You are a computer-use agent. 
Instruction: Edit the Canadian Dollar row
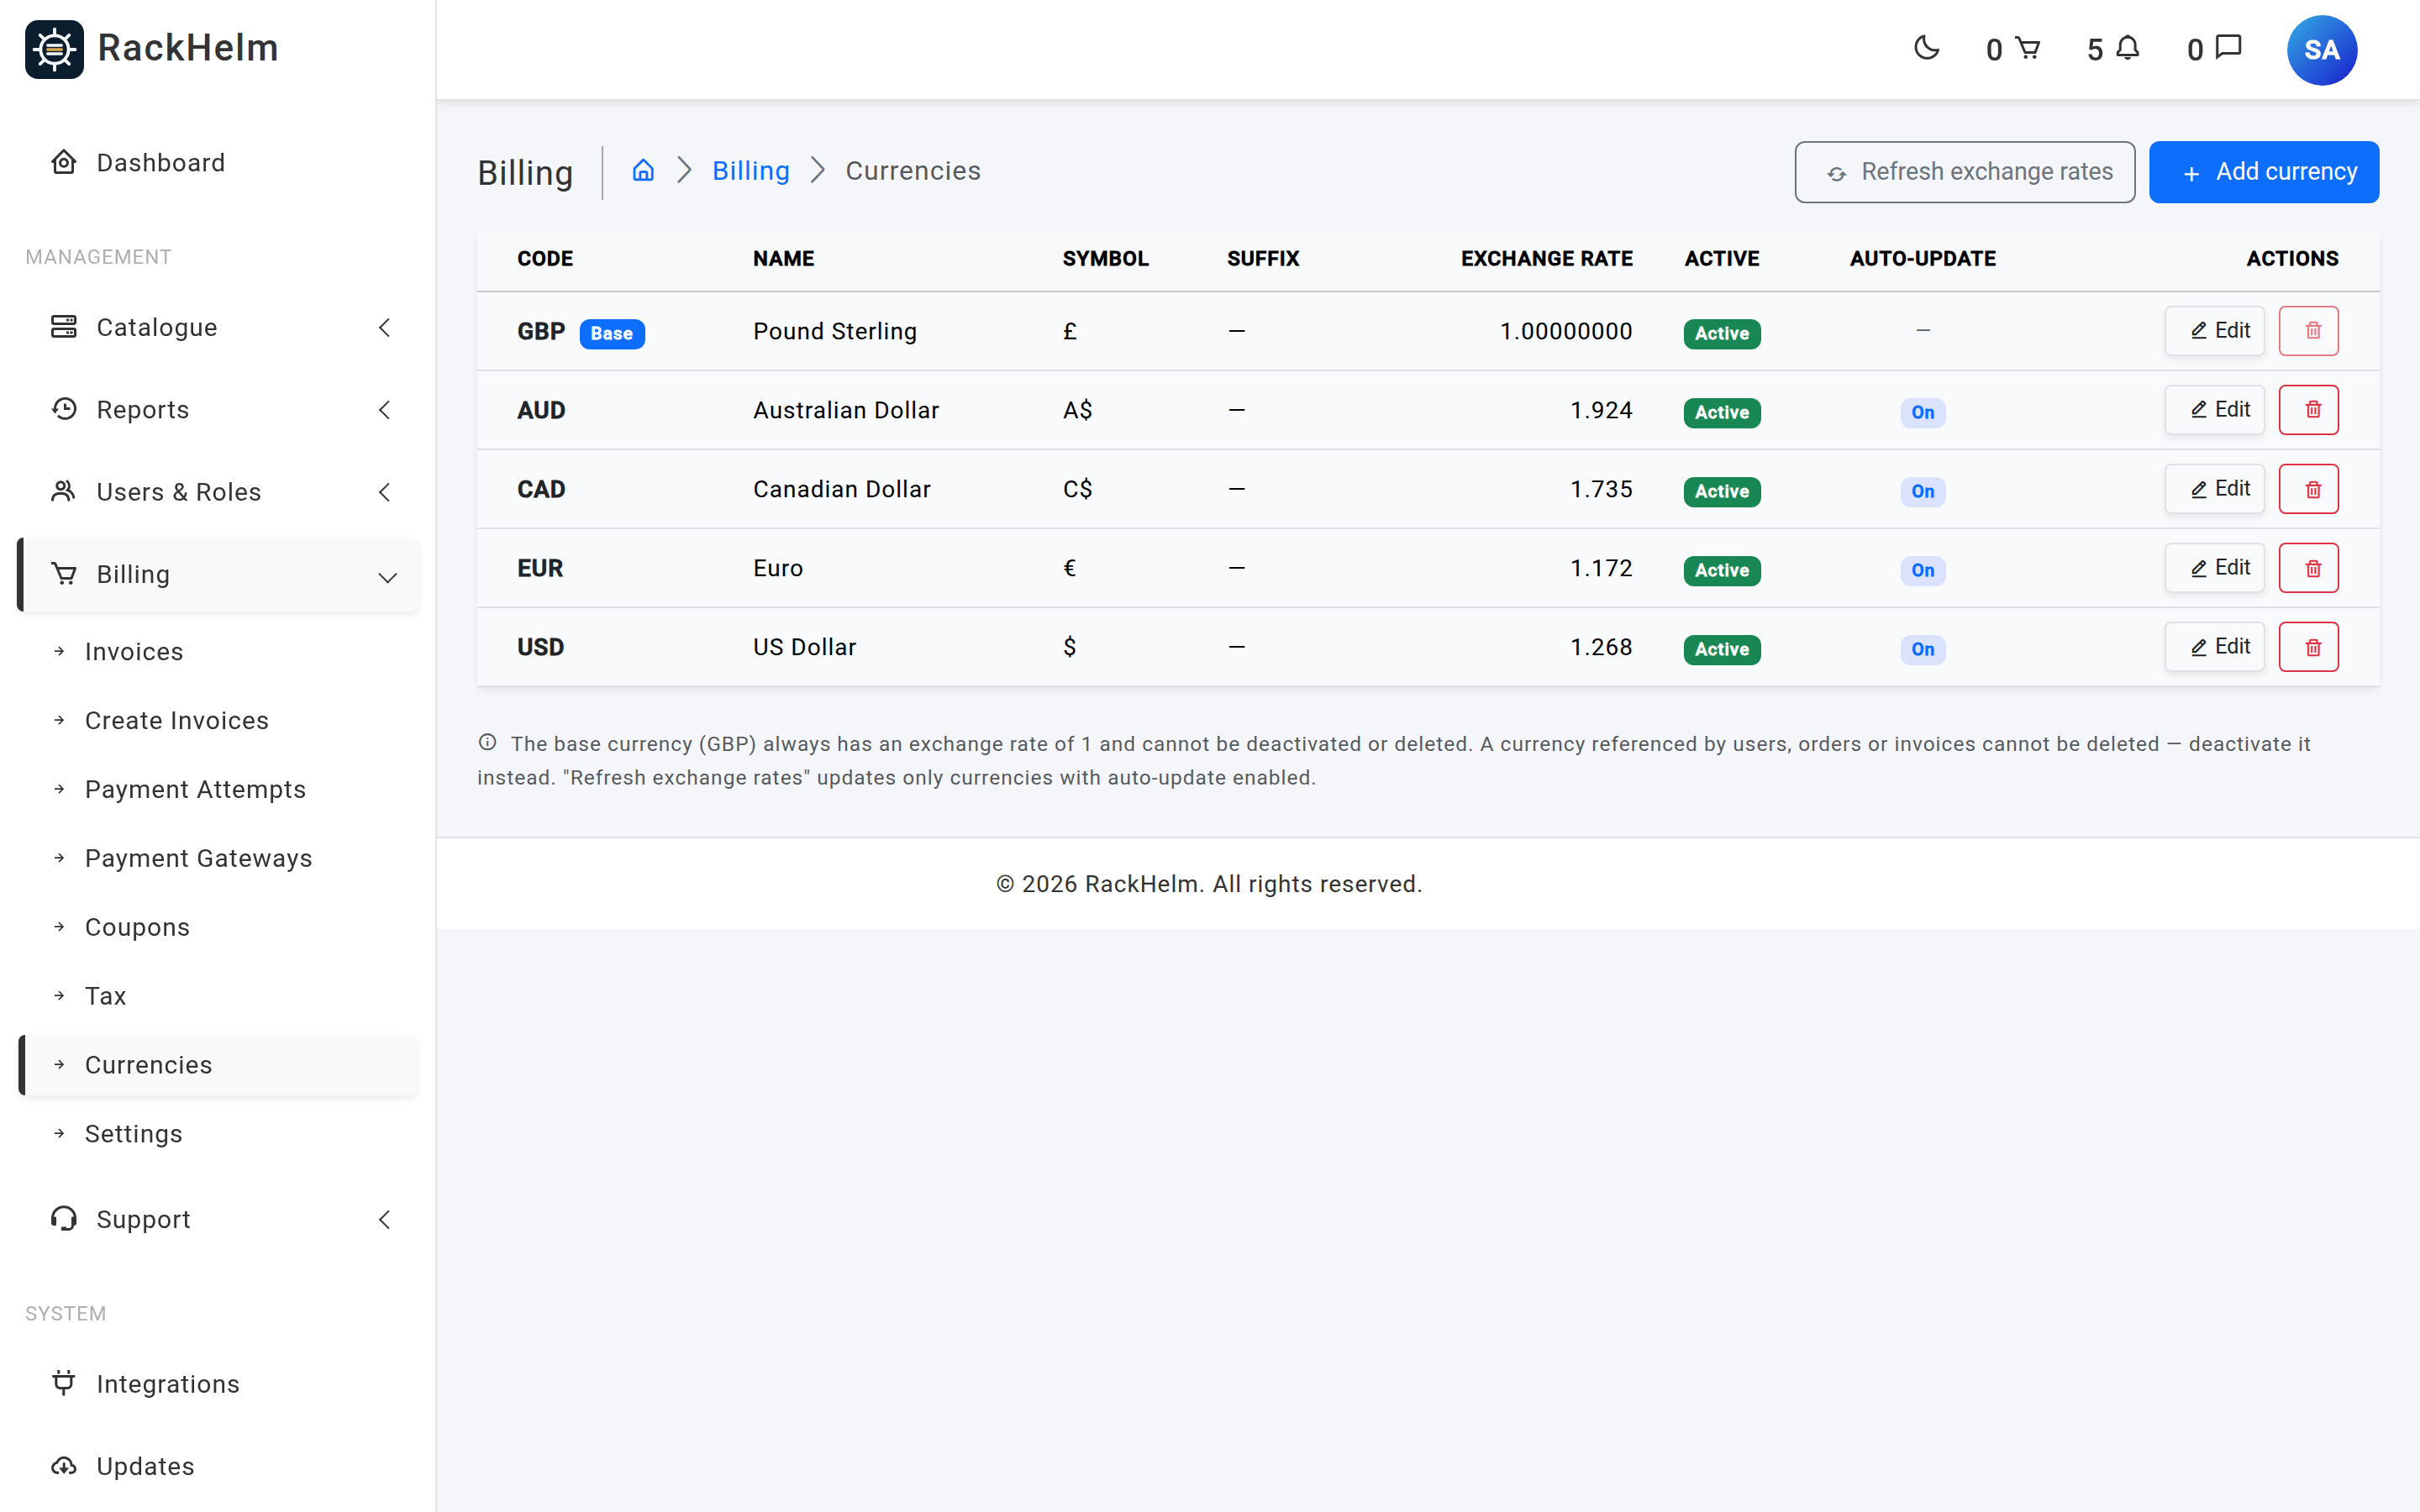(2215, 489)
